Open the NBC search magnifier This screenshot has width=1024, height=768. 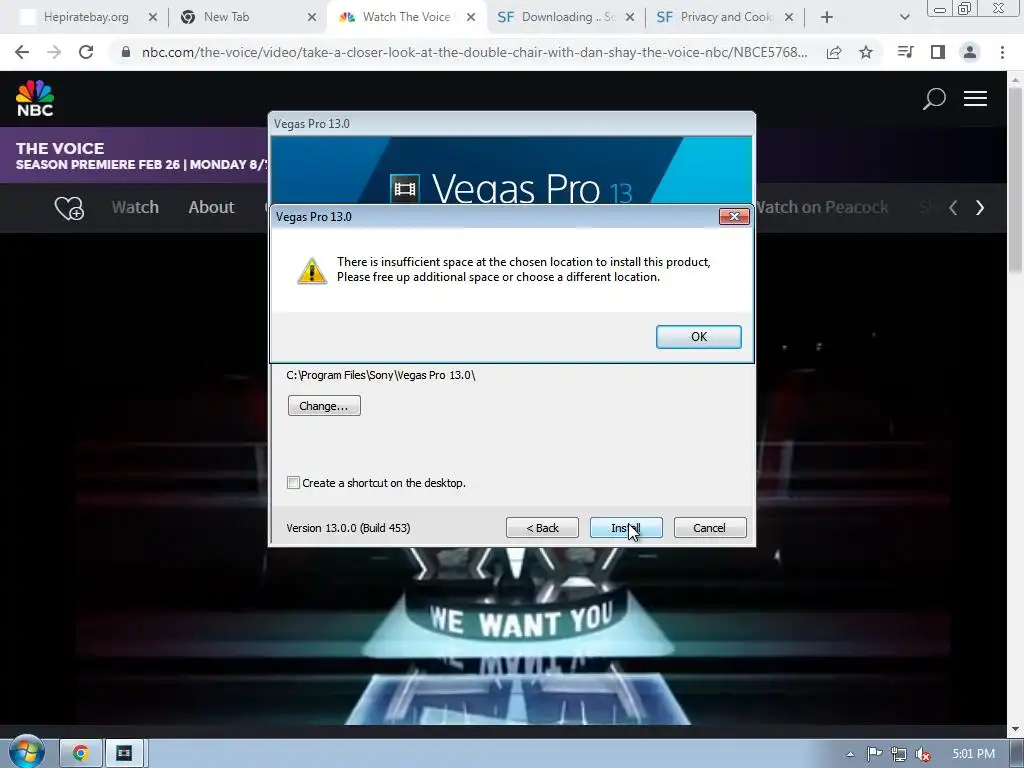934,99
